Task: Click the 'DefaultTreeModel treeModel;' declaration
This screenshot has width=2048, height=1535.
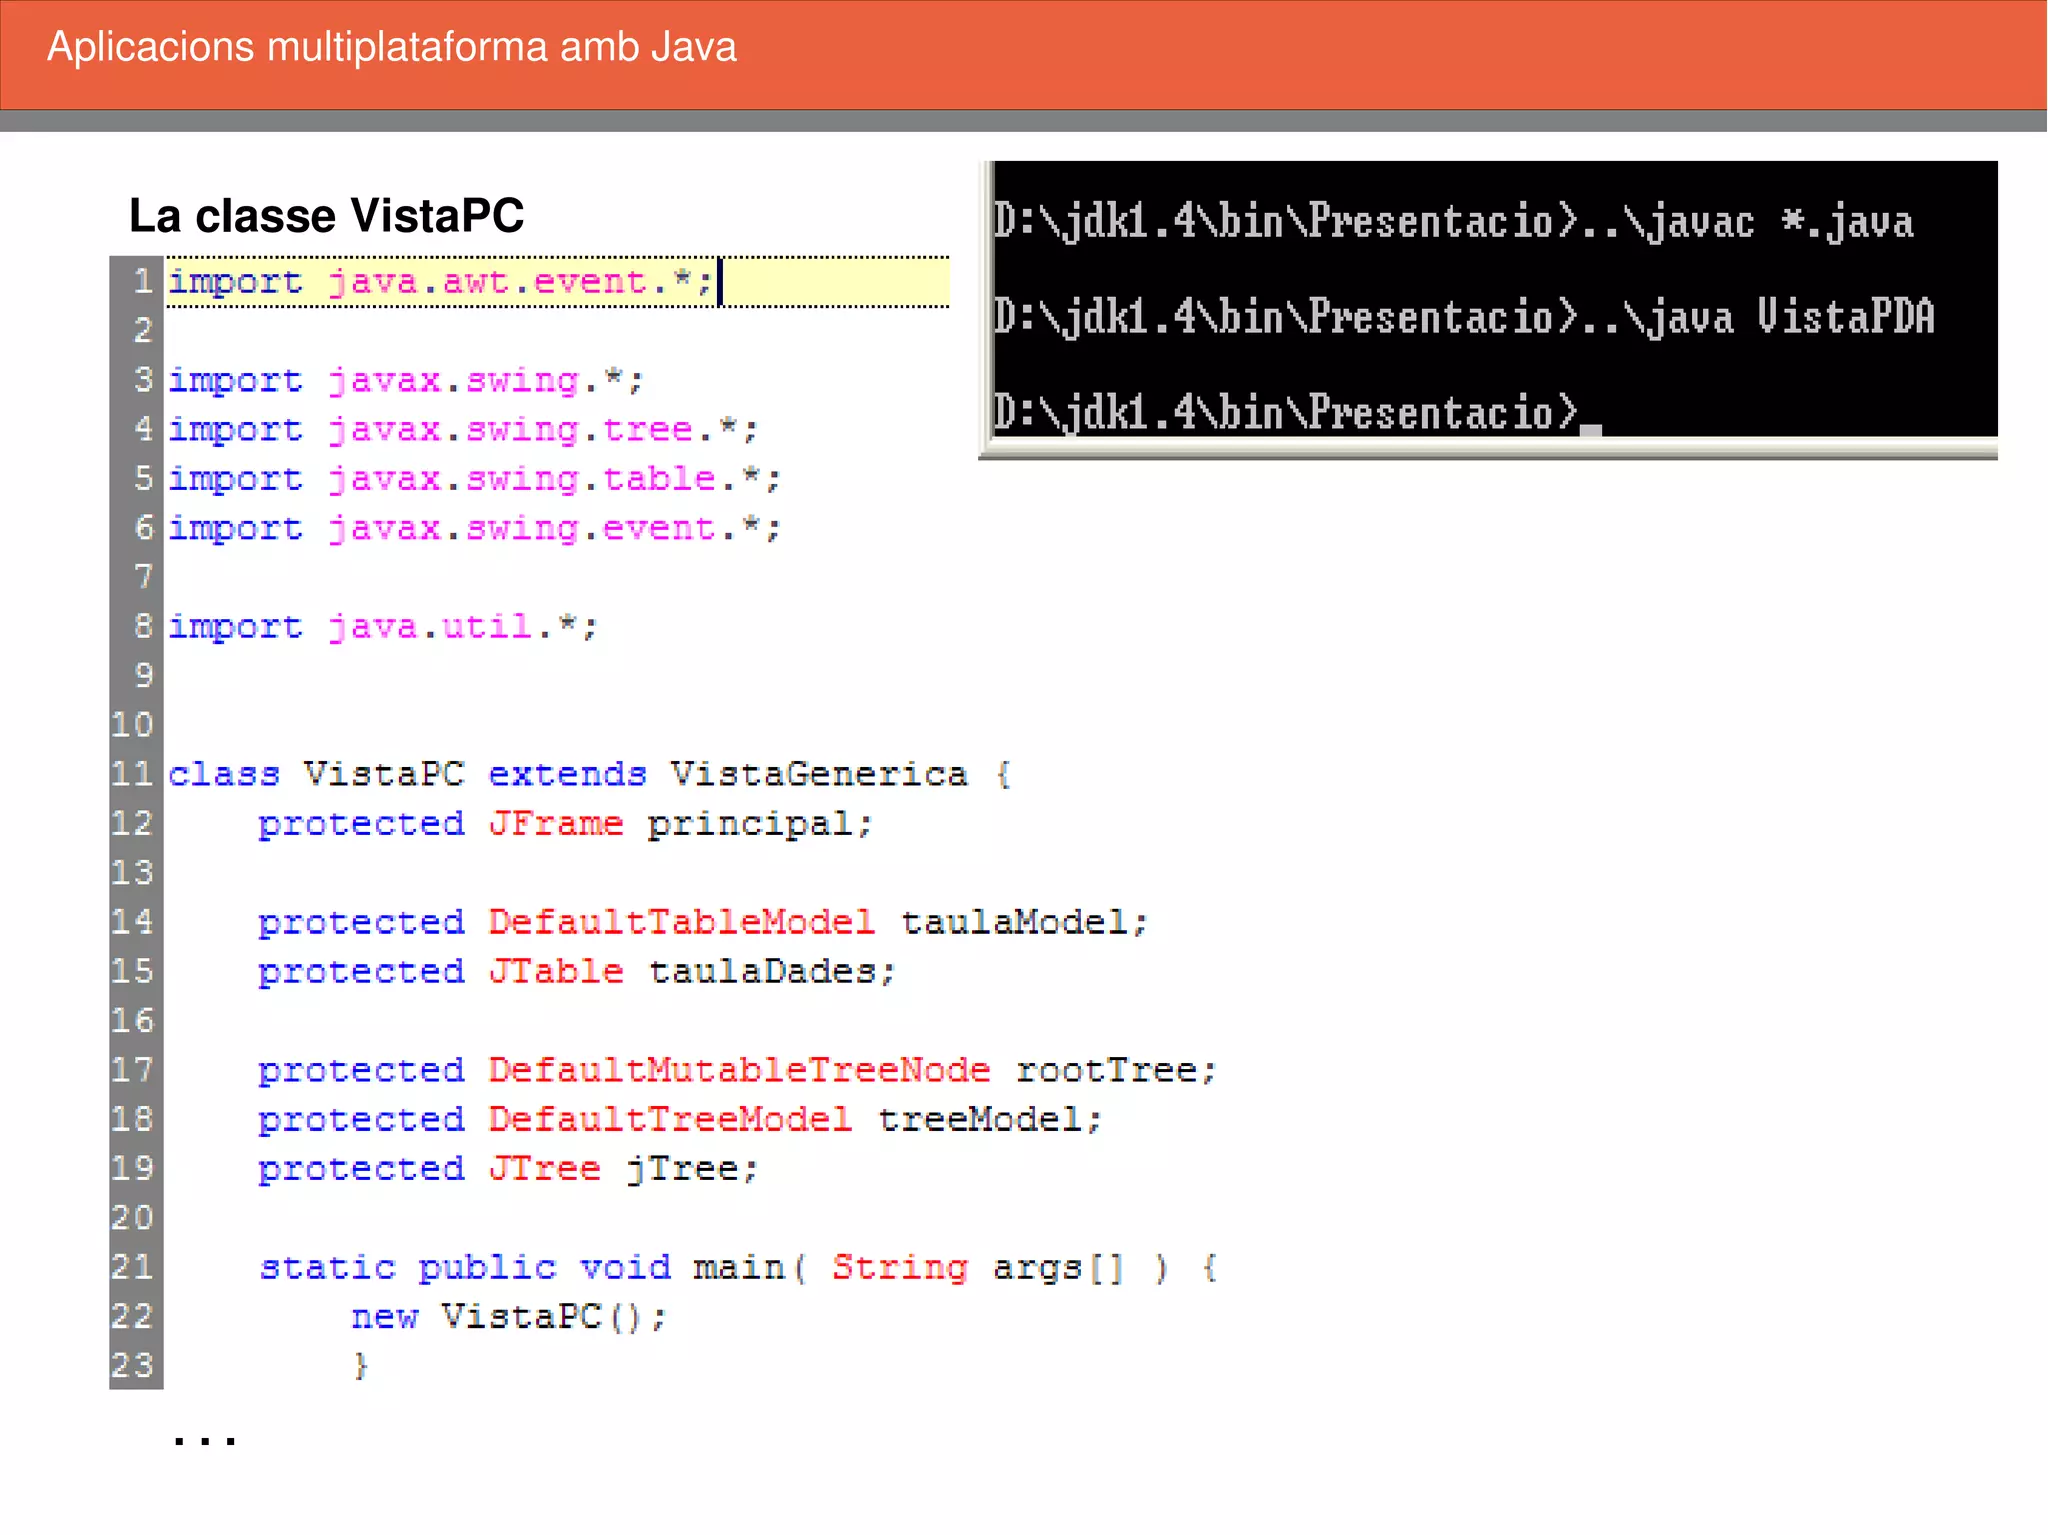Action: click(680, 1119)
